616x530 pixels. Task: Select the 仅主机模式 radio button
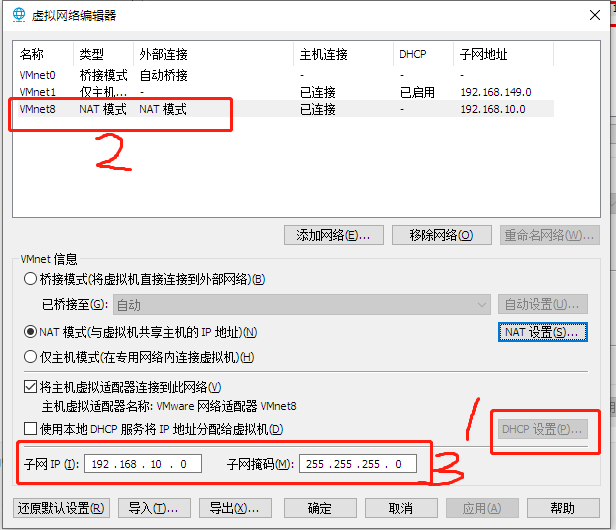30,357
